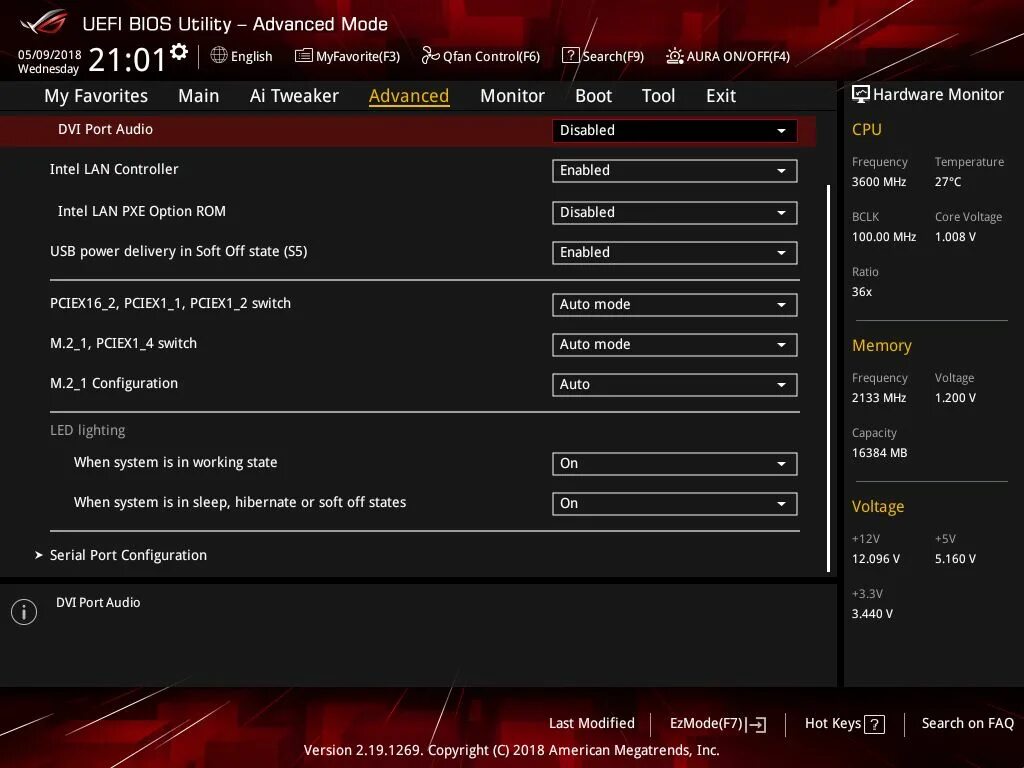Click the 21:01 clock time

(127, 60)
